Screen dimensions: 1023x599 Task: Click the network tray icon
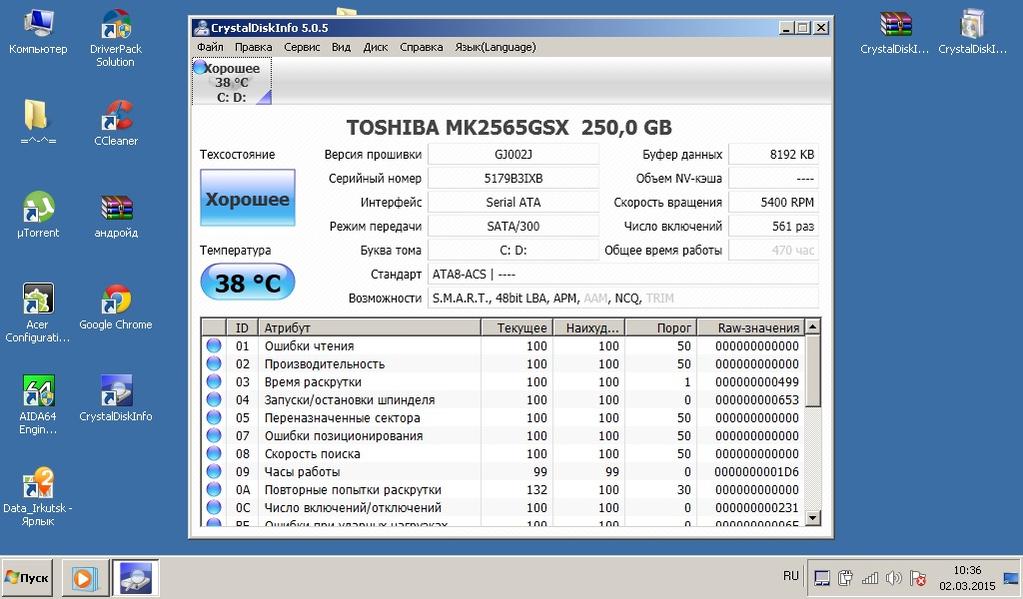(870, 578)
